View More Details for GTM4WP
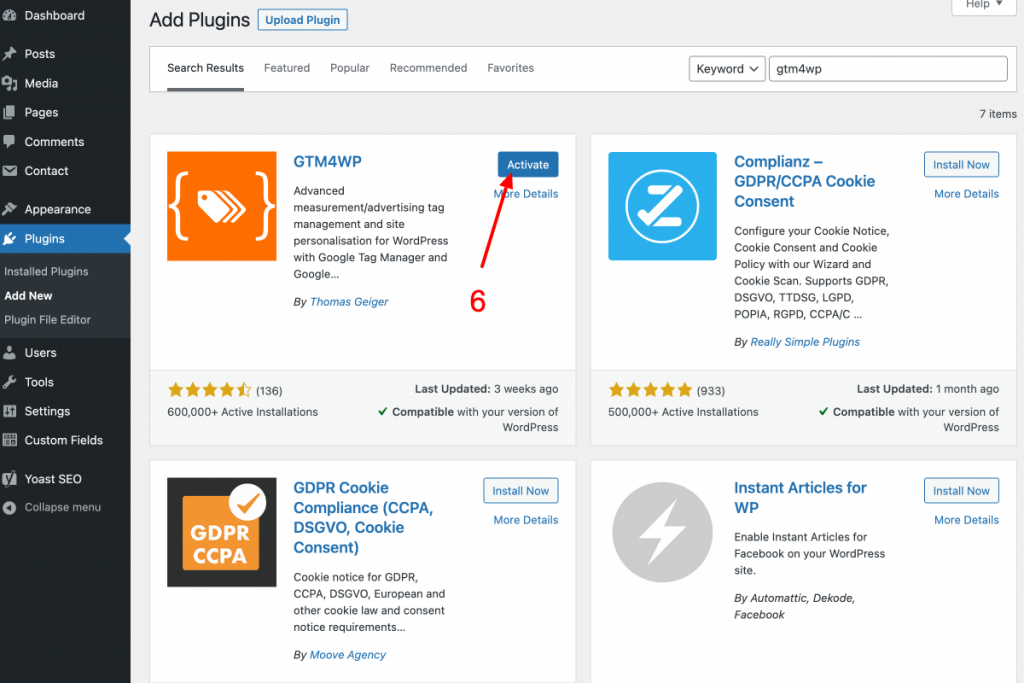Viewport: 1024px width, 683px height. point(526,194)
